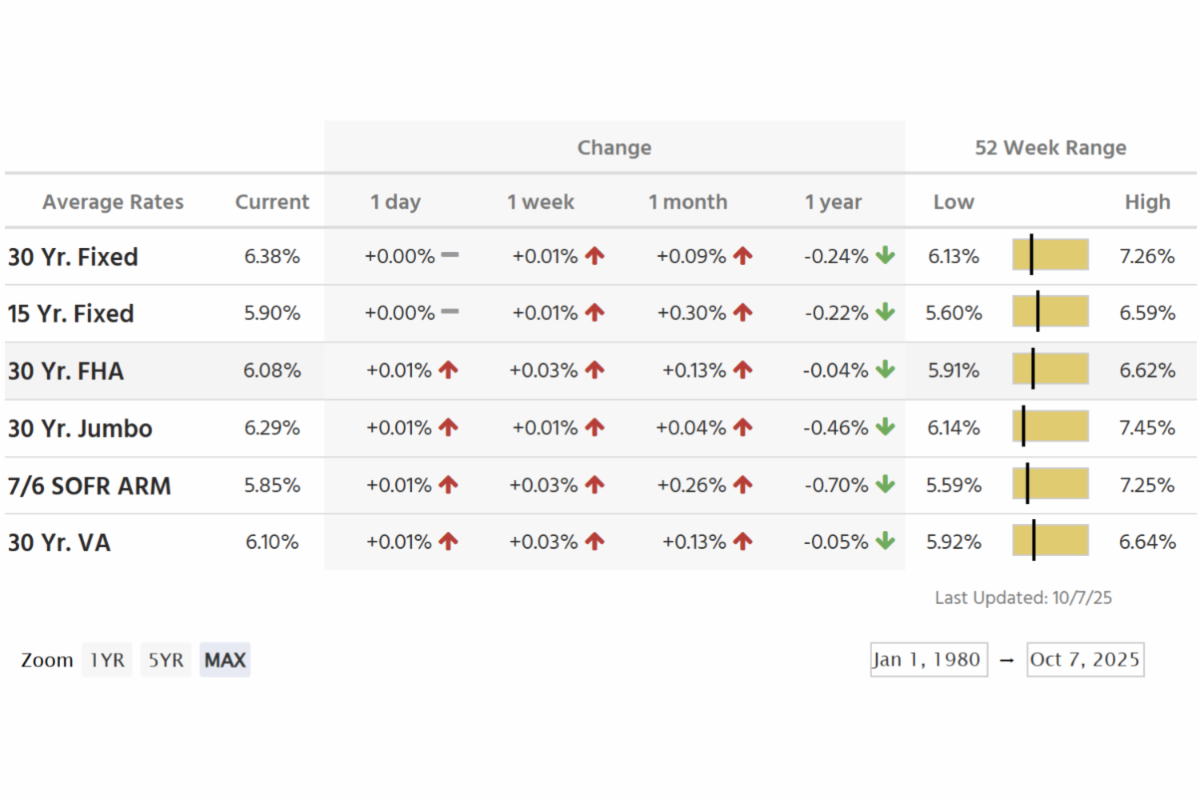Screen dimensions: 1200x800
Task: Open the Jan 1, 1980 start date field
Action: (929, 660)
